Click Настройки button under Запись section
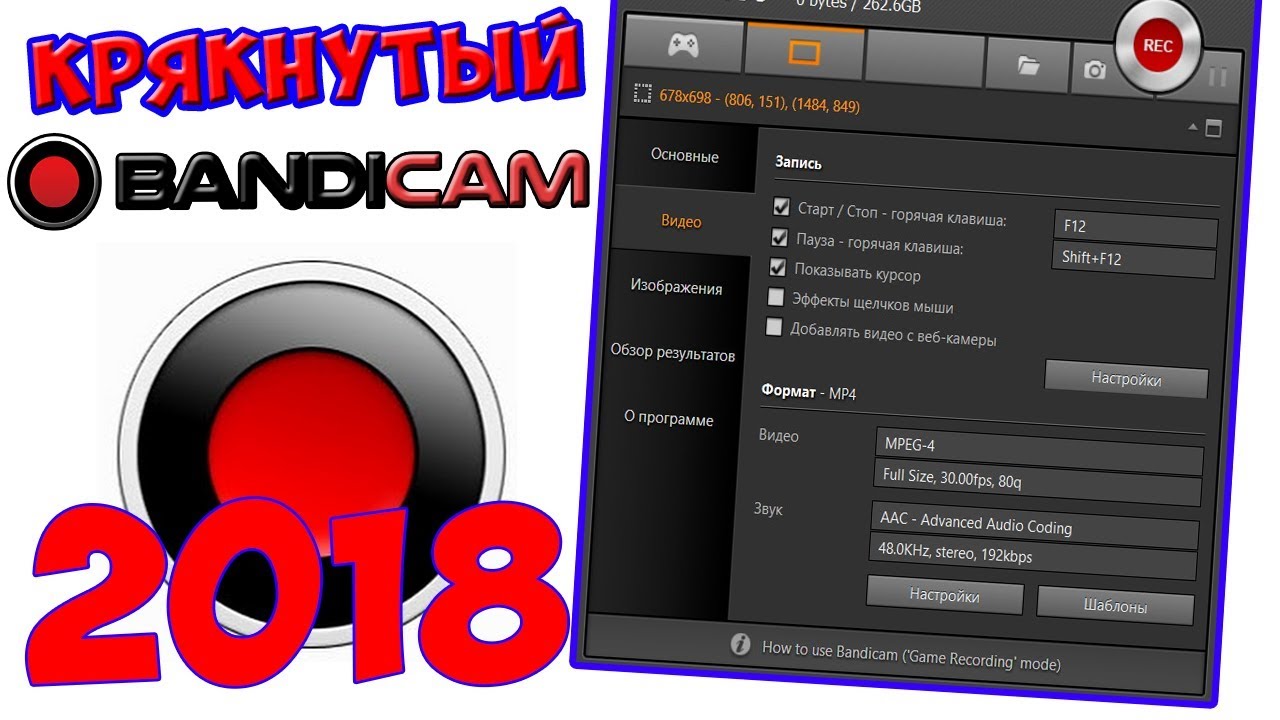Viewport: 1280px width, 720px height. (x=1126, y=379)
